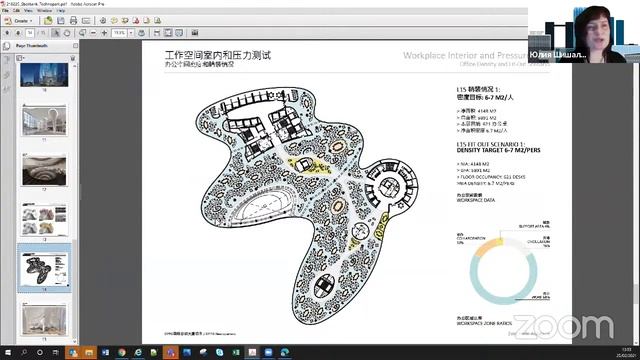The width and height of the screenshot is (640, 360).
Task: Zoom out with the minus icon
Action: click(x=93, y=33)
